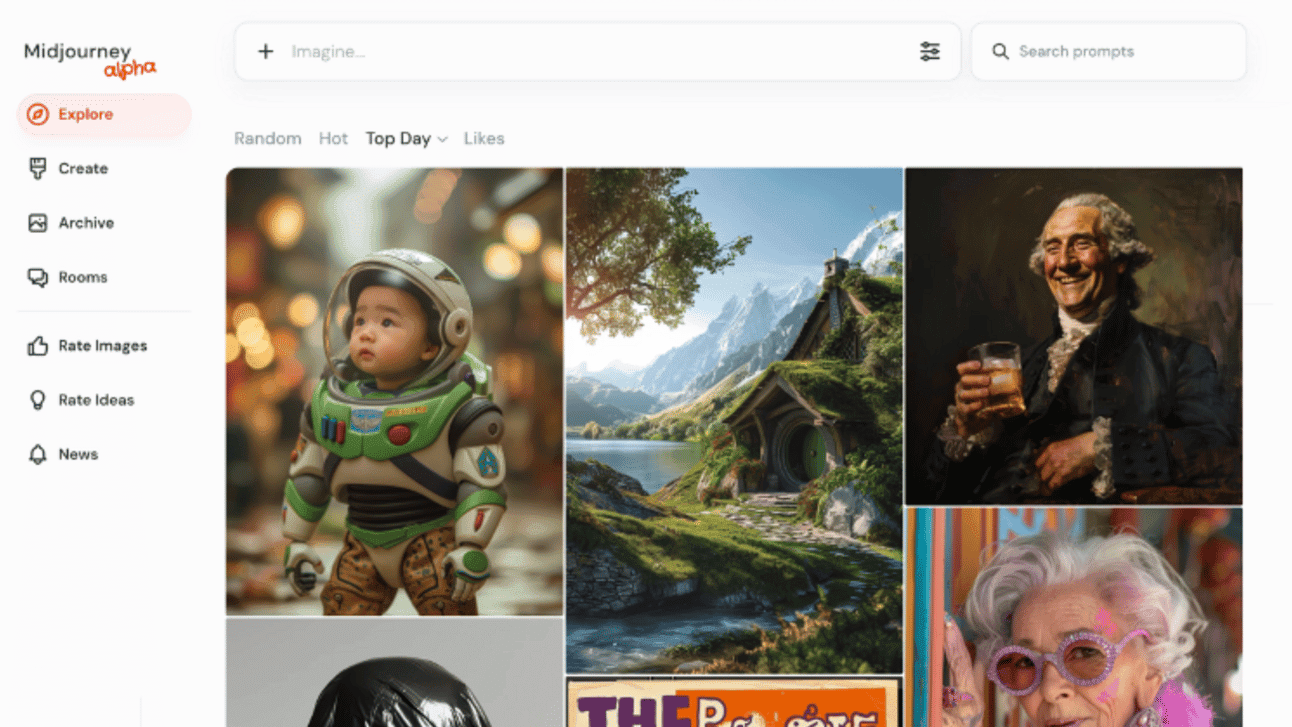The width and height of the screenshot is (1292, 727).
Task: Click the Archive picture icon
Action: [38, 223]
